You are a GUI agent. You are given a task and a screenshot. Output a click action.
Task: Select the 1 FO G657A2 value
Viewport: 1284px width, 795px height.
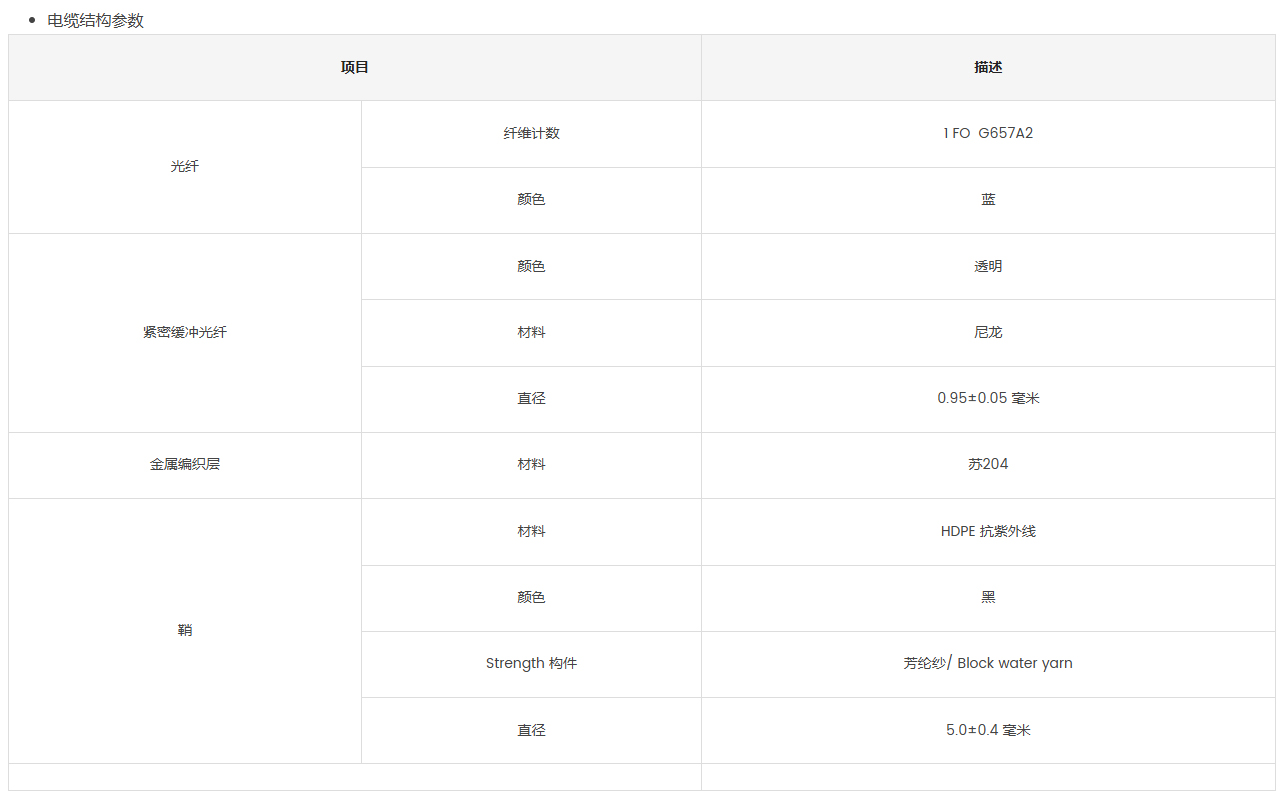click(988, 134)
